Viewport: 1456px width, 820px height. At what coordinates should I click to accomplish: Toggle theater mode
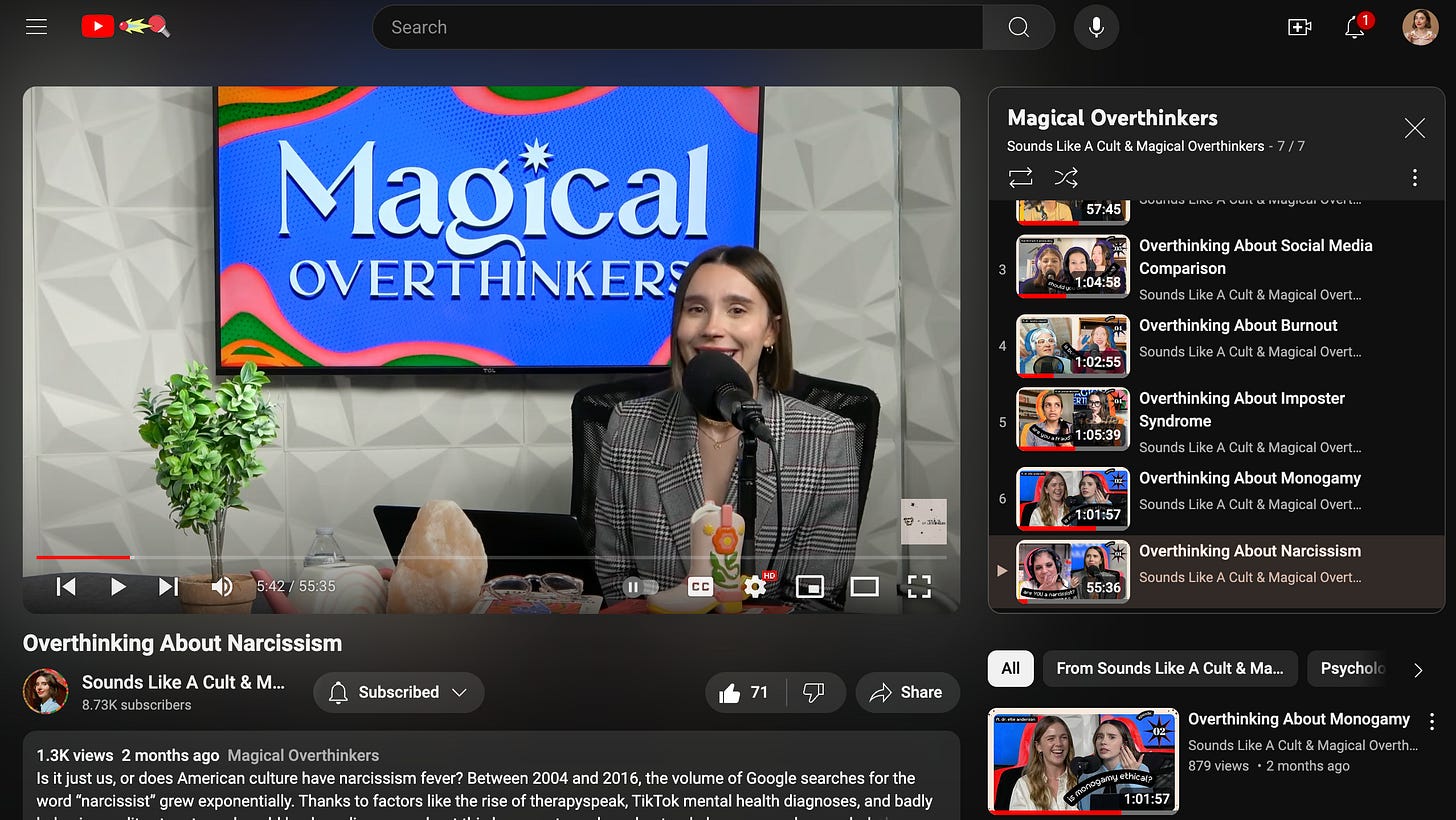(x=864, y=586)
